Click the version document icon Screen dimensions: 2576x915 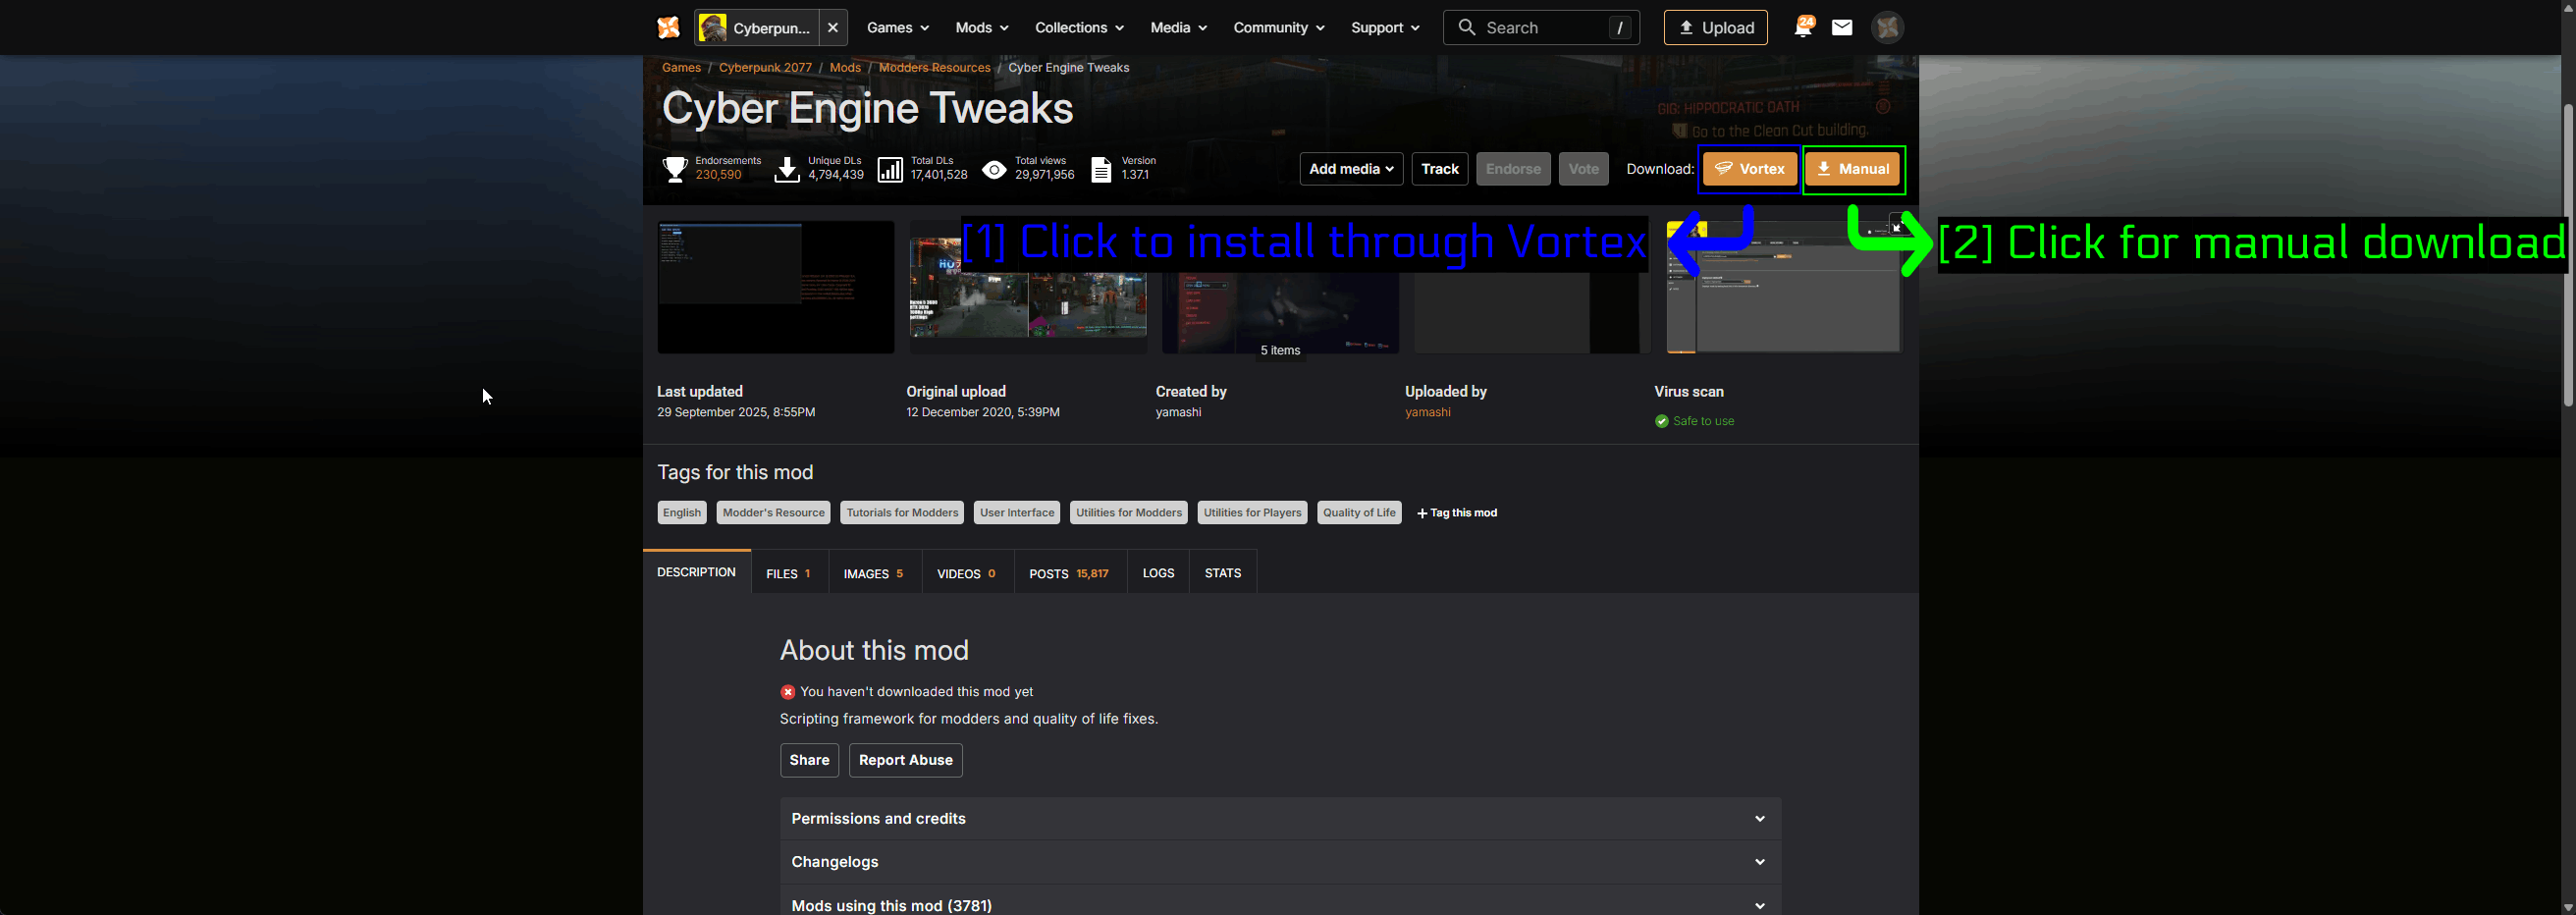1100,169
